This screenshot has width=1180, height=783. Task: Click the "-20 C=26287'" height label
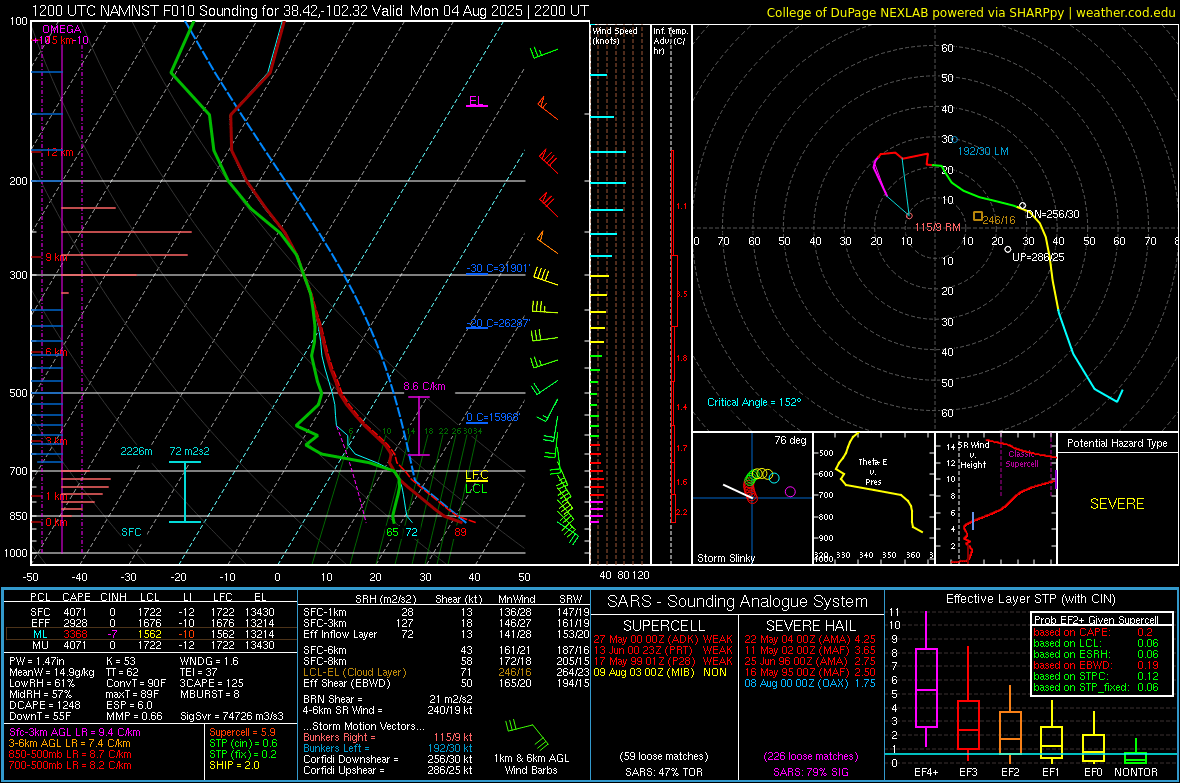[497, 323]
